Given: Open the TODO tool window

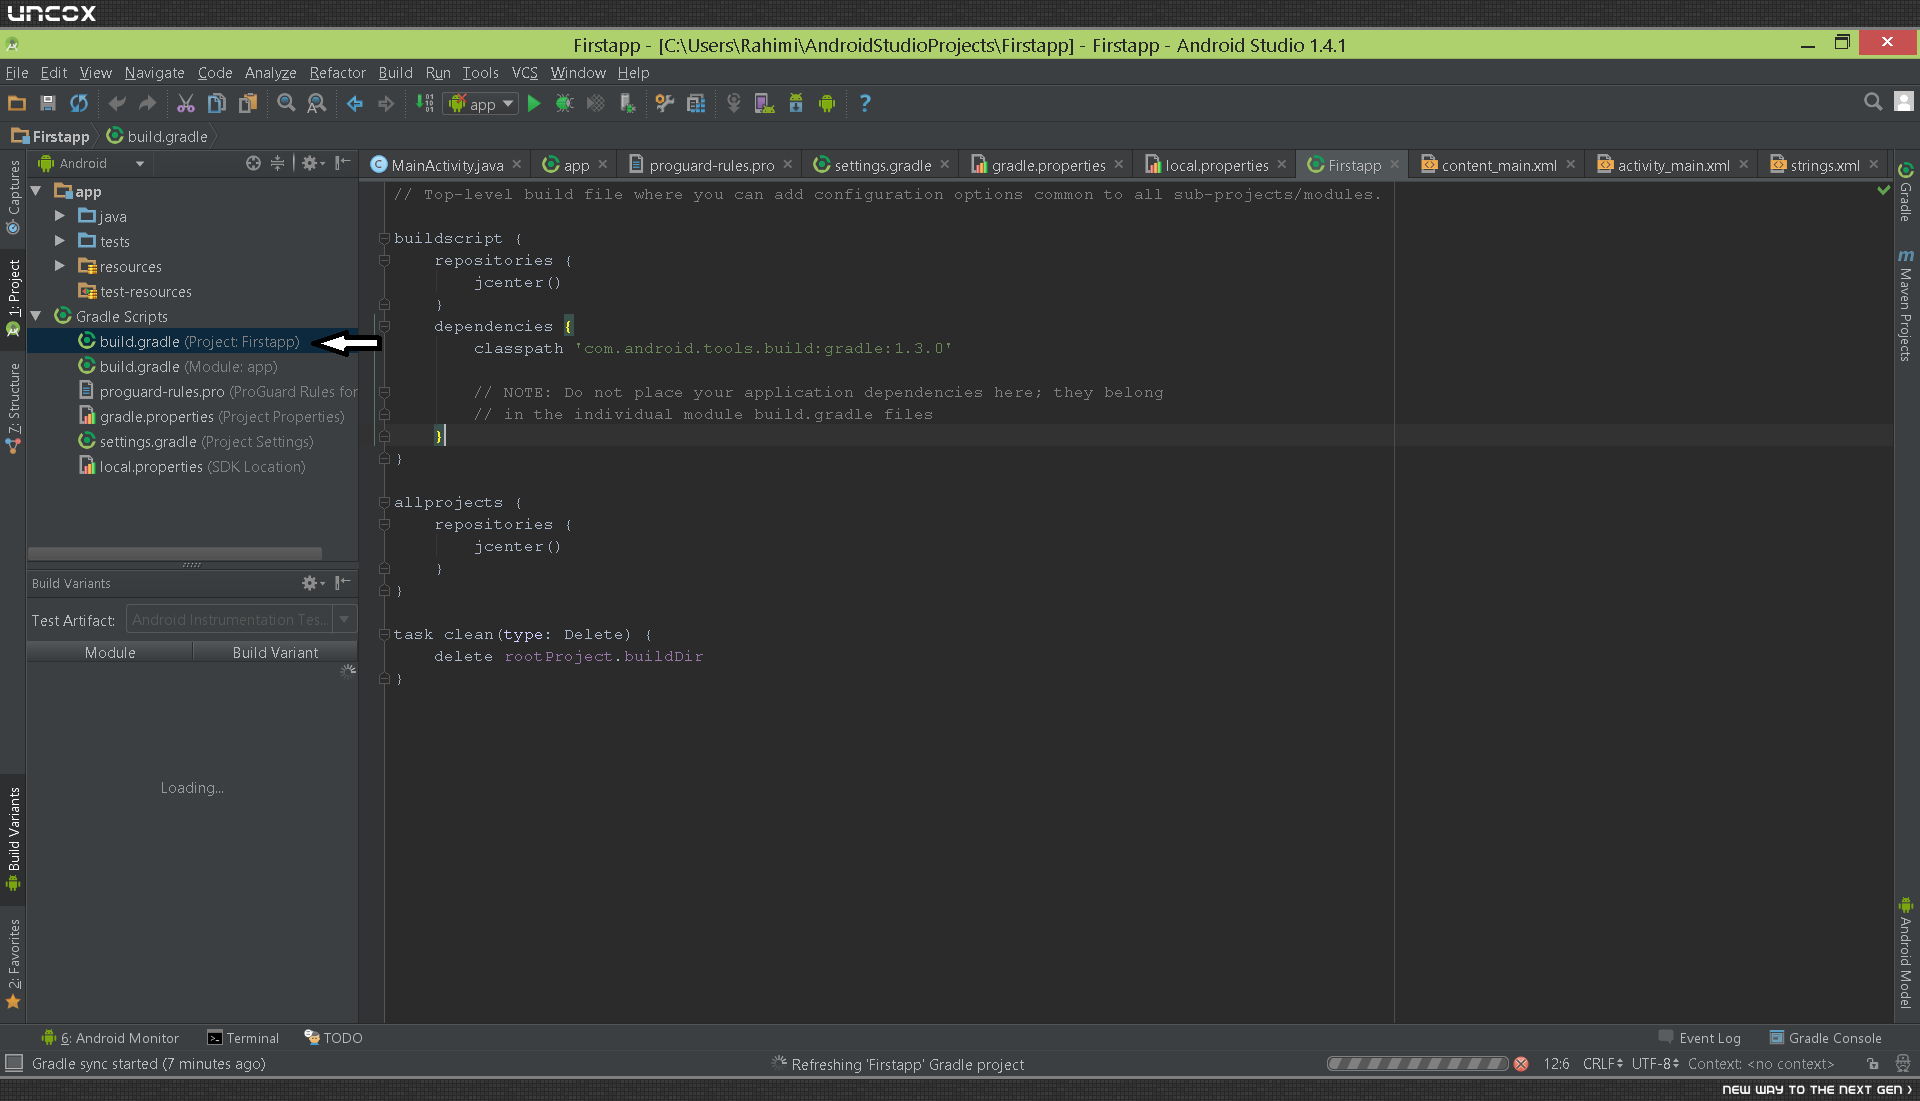Looking at the screenshot, I should tap(333, 1038).
